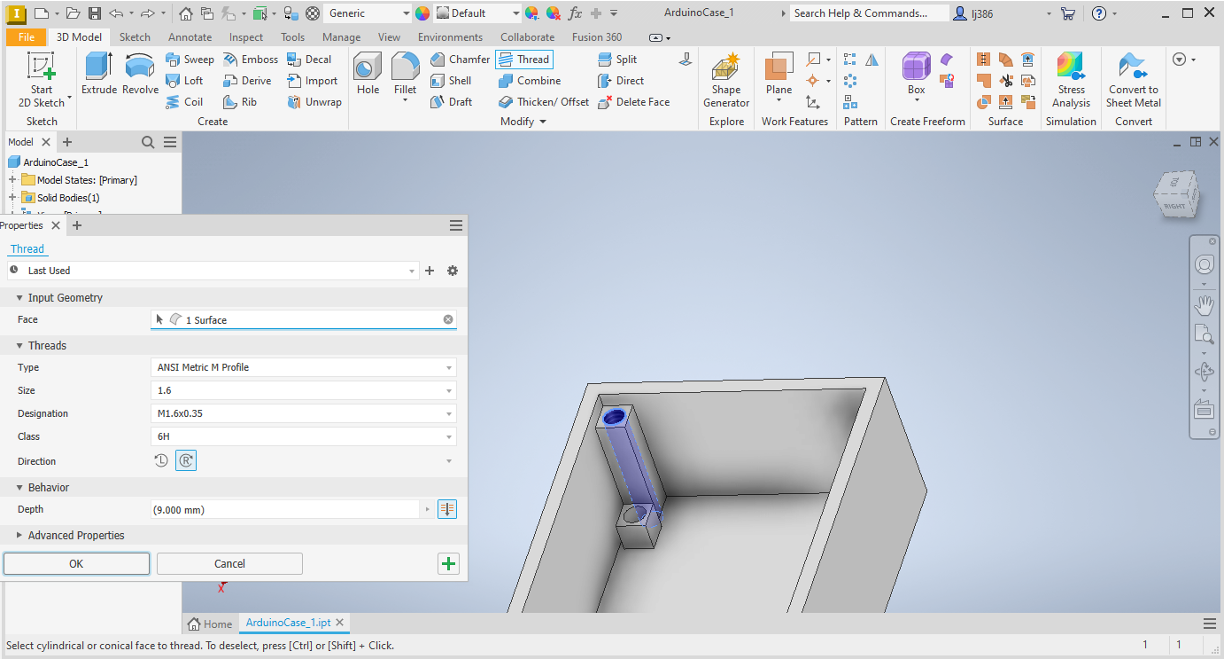Click the appearance color wheel icon

[422, 13]
